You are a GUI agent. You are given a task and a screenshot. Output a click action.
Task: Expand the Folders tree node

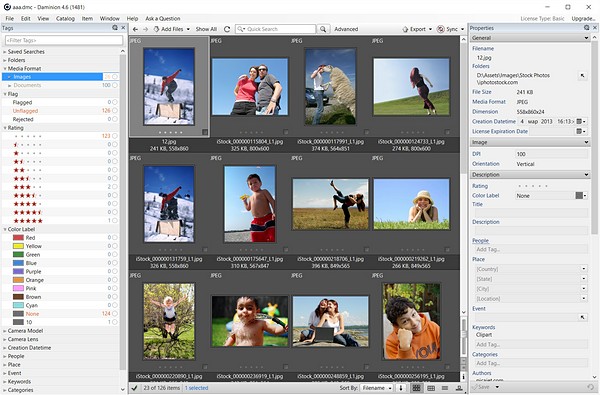pyautogui.click(x=5, y=60)
